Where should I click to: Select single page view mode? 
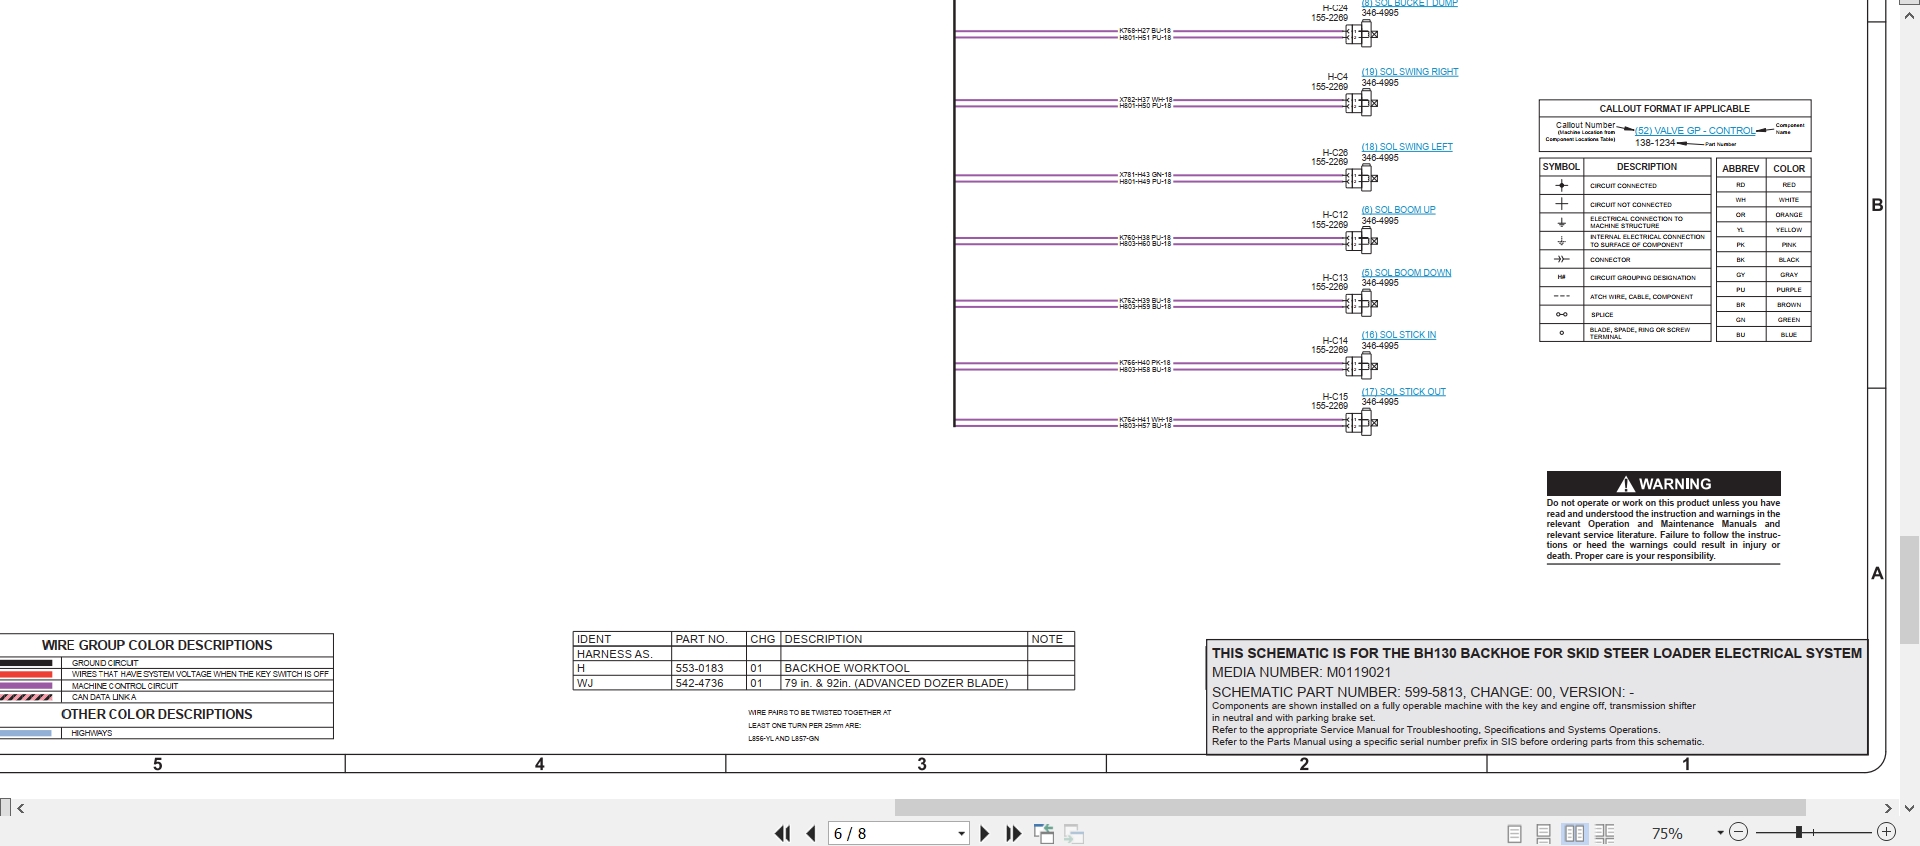coord(1514,833)
